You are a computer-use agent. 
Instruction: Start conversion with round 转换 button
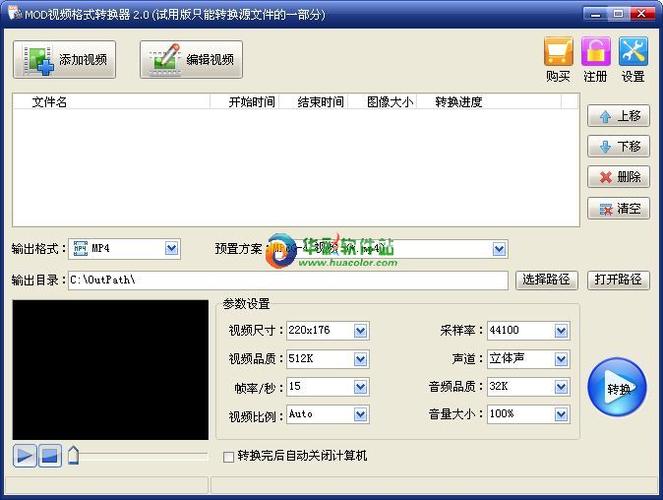coord(617,387)
